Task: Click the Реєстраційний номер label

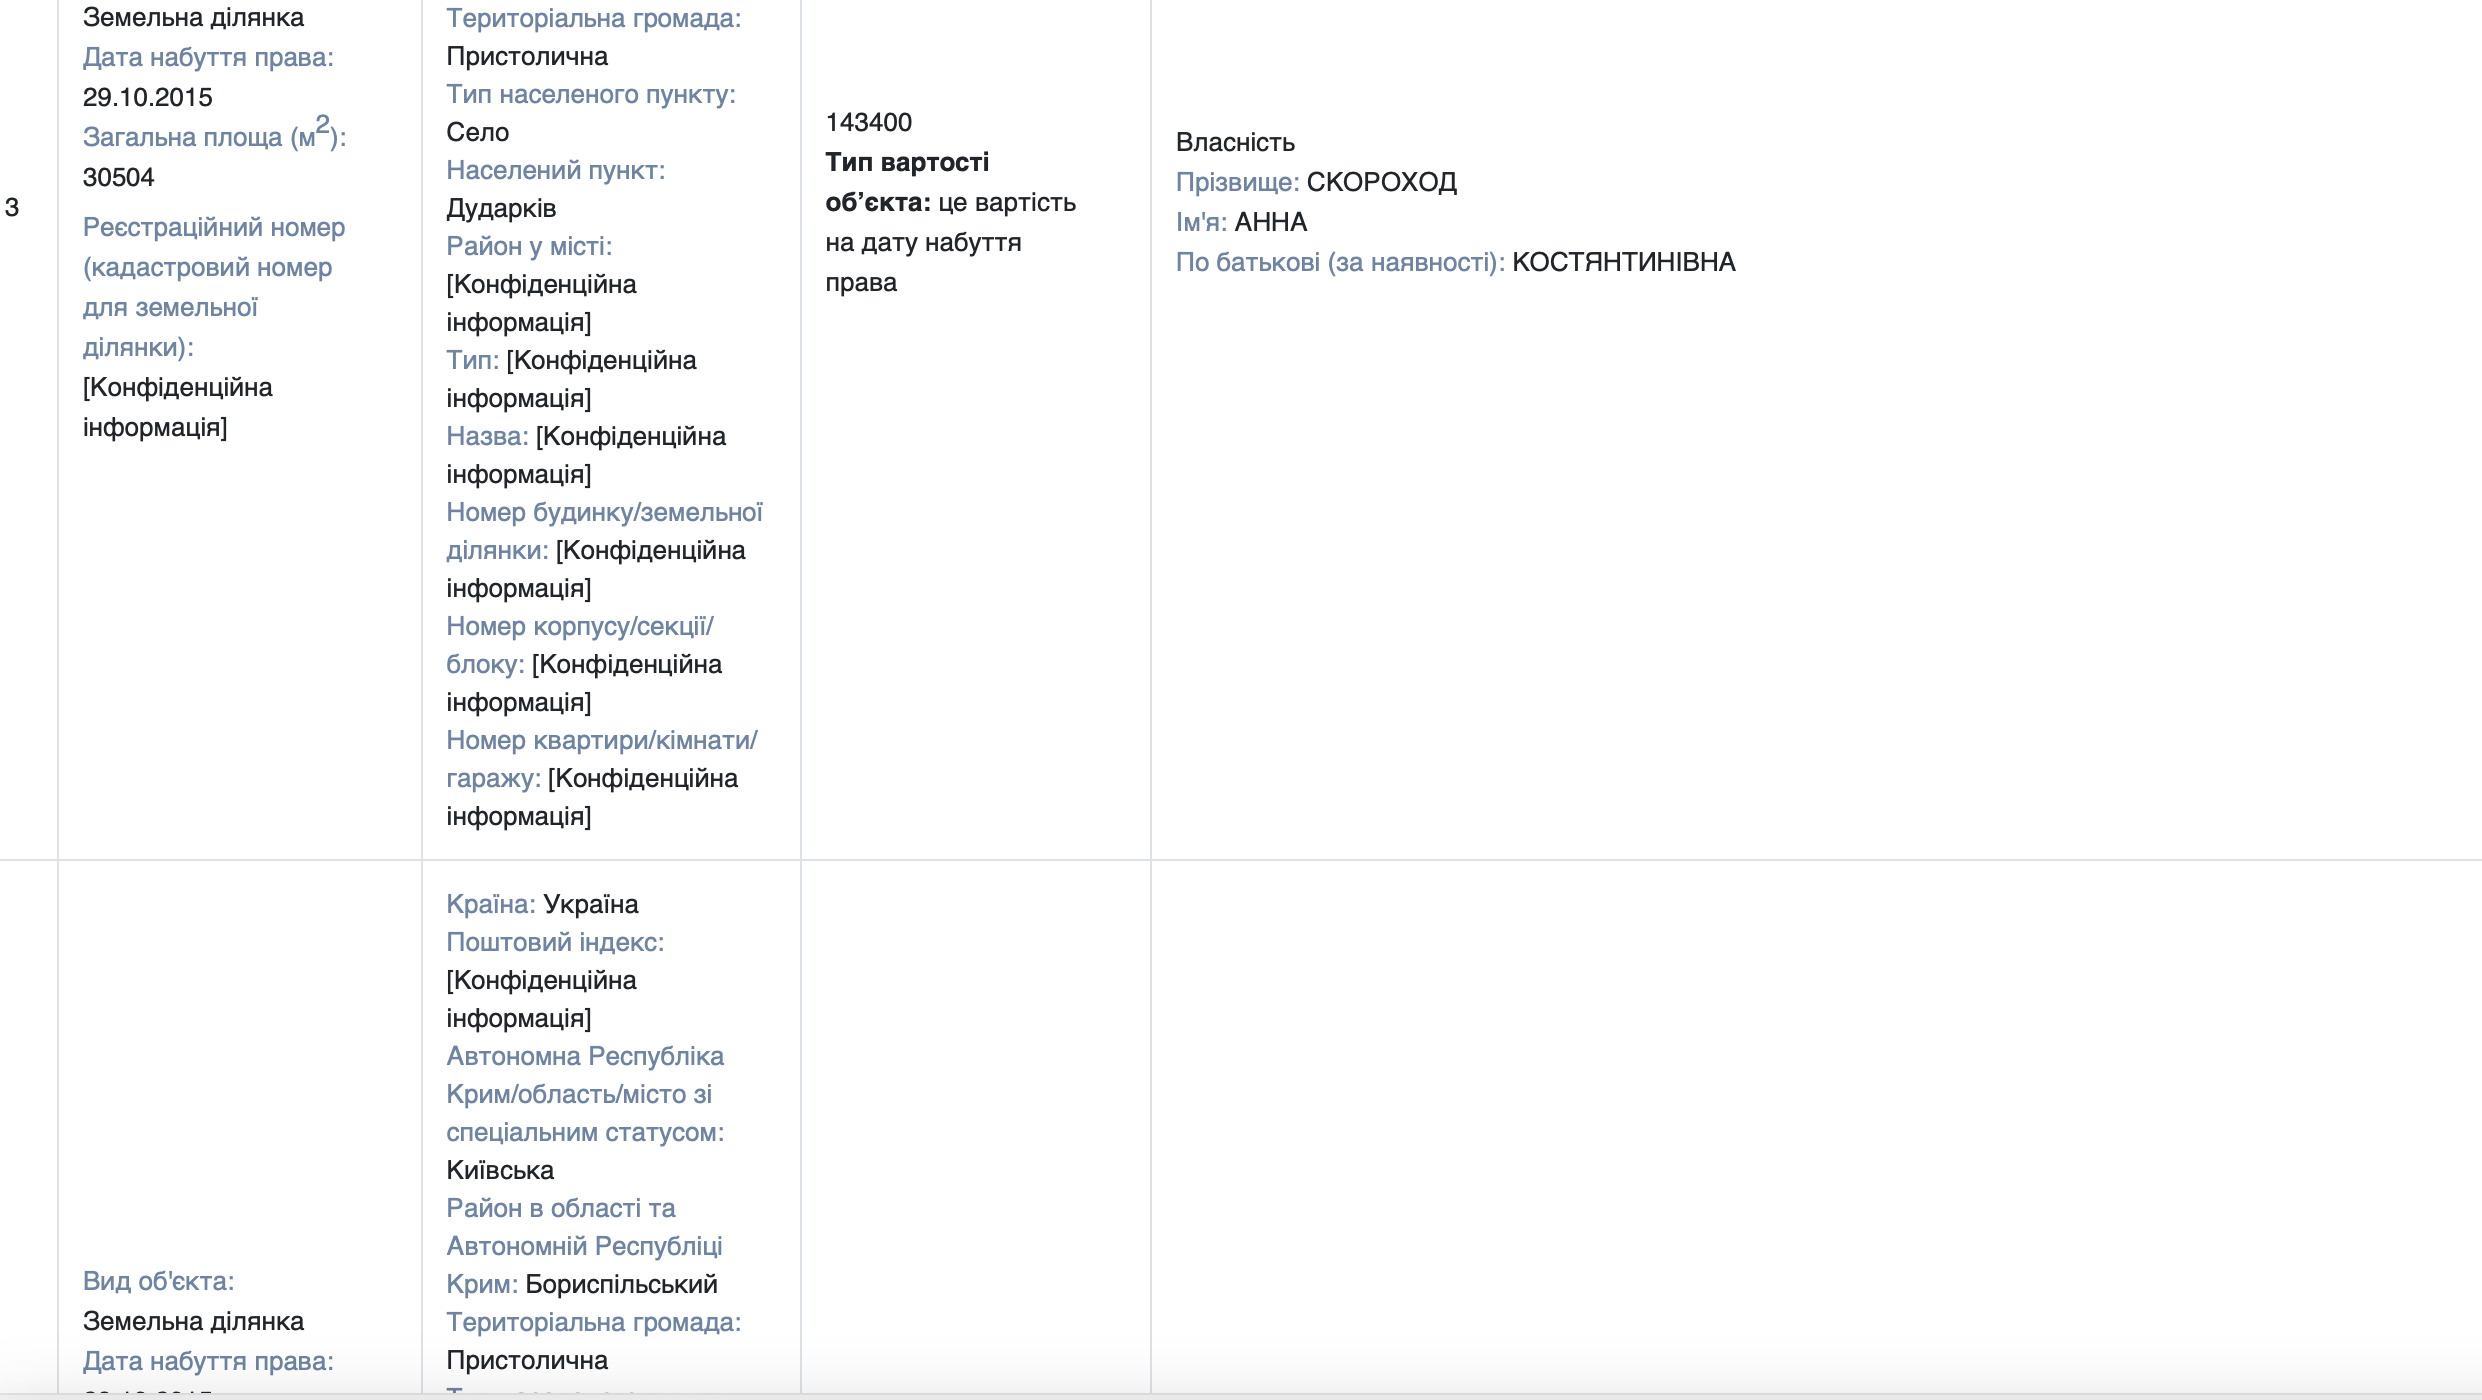Action: 213,227
